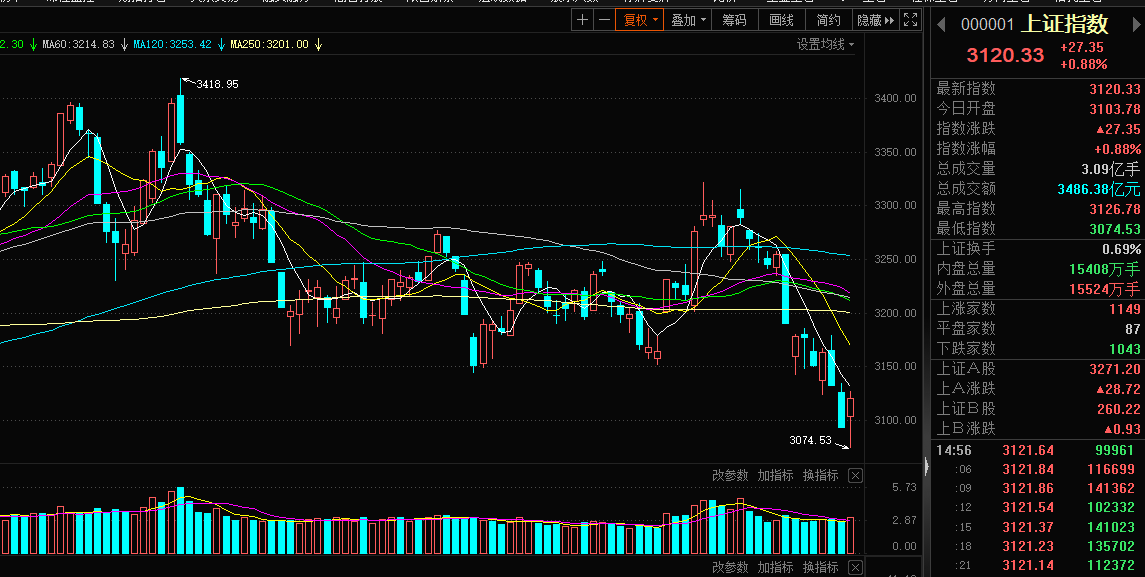
Task: Toggle the 简约 simple display mode
Action: pos(828,20)
